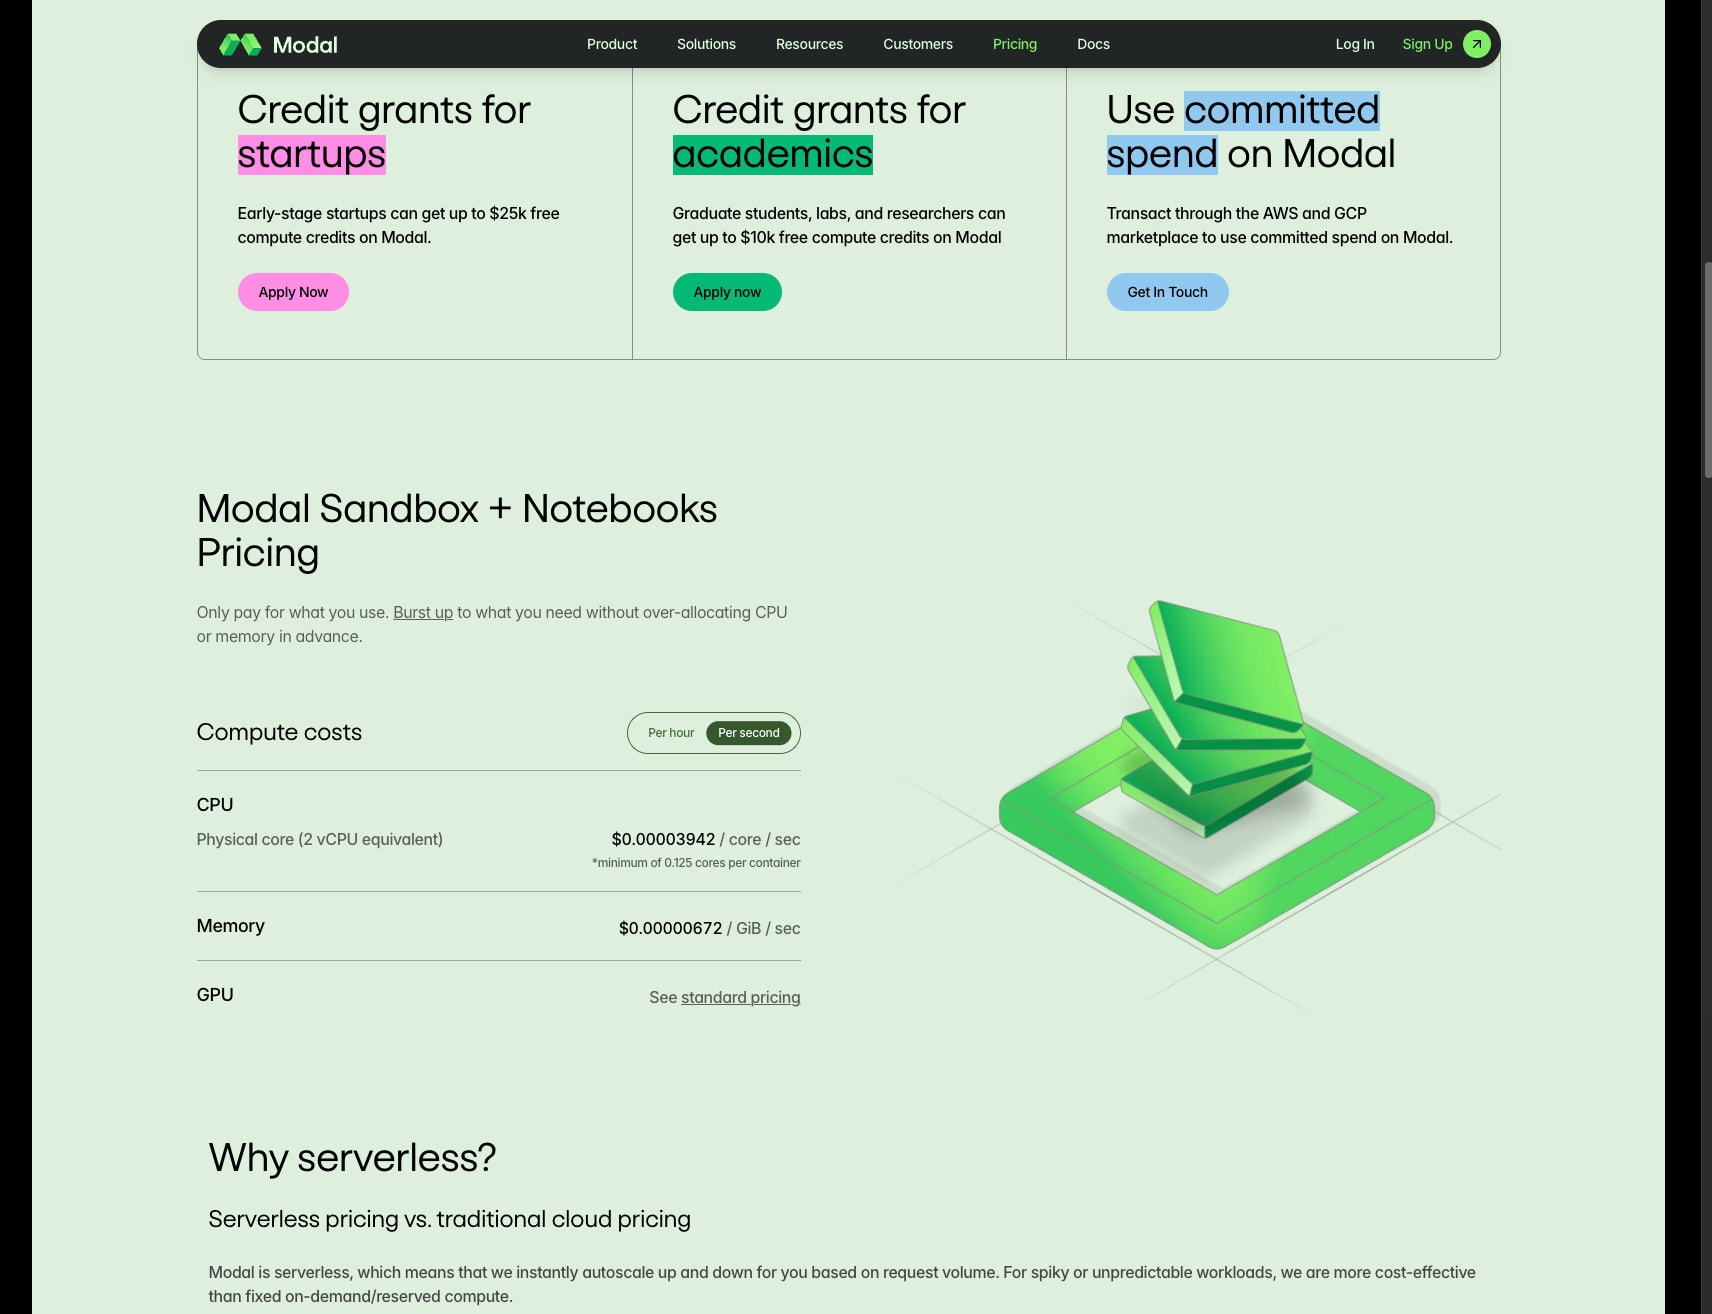Click the Memory price $0.00000672
Image resolution: width=1712 pixels, height=1314 pixels.
click(x=670, y=928)
